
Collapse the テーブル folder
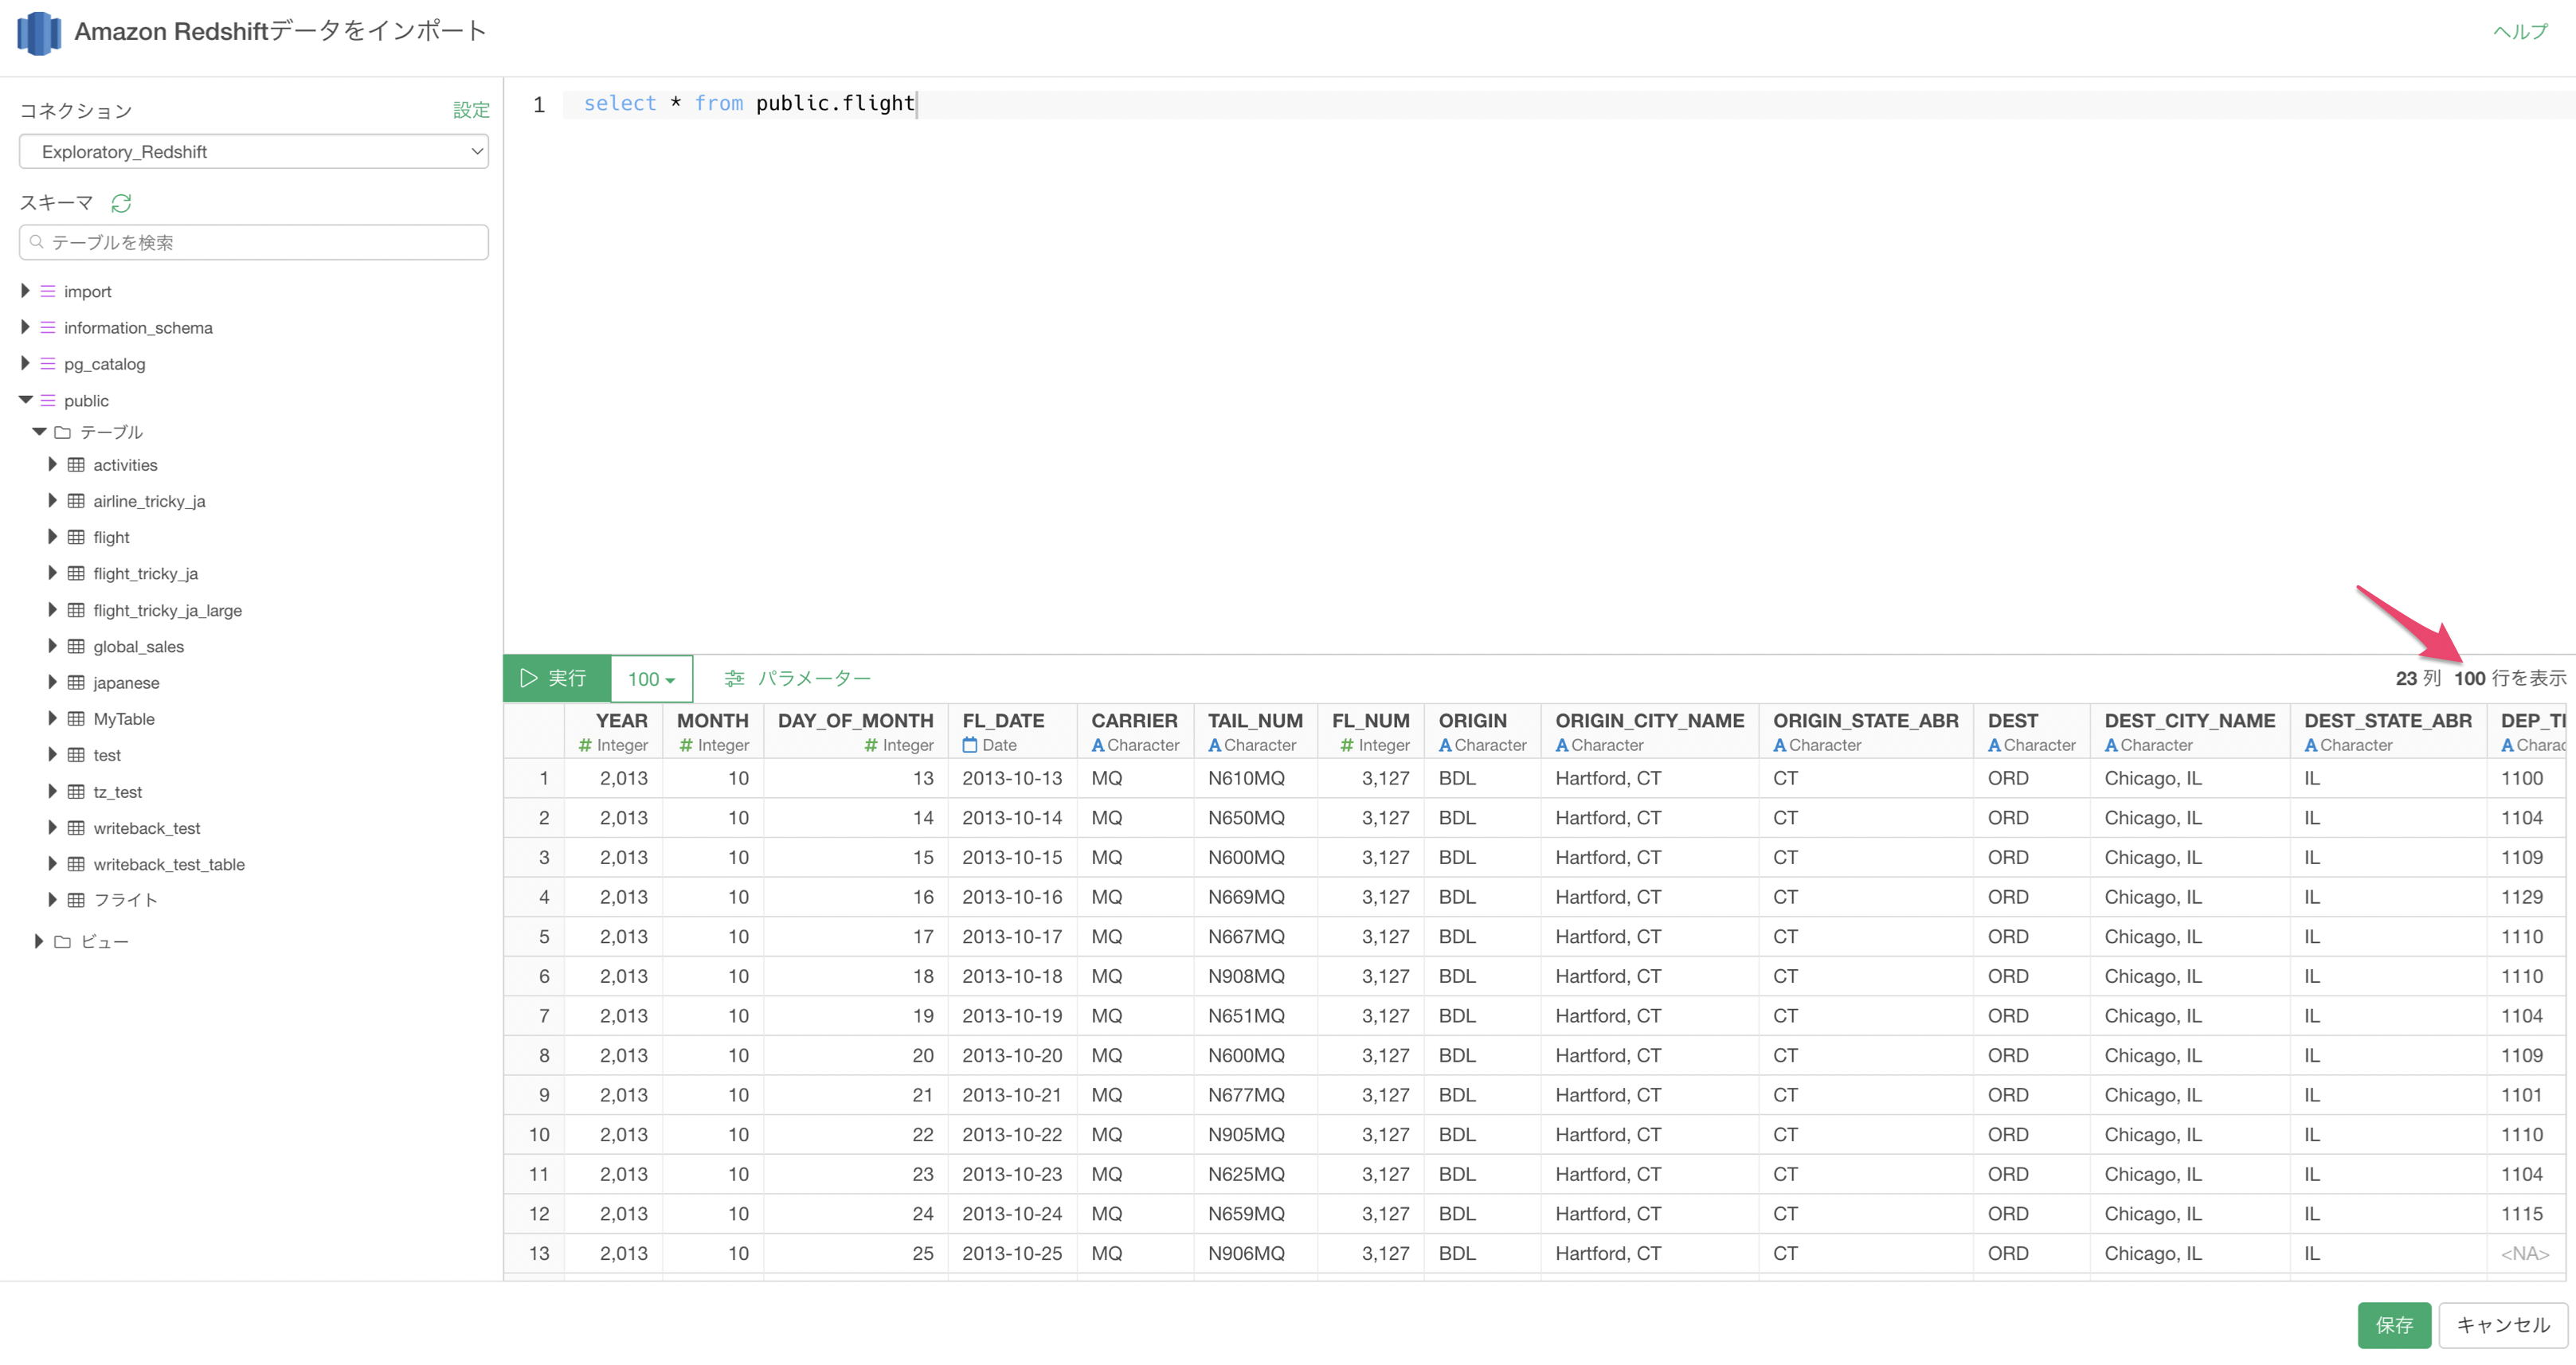click(x=40, y=432)
